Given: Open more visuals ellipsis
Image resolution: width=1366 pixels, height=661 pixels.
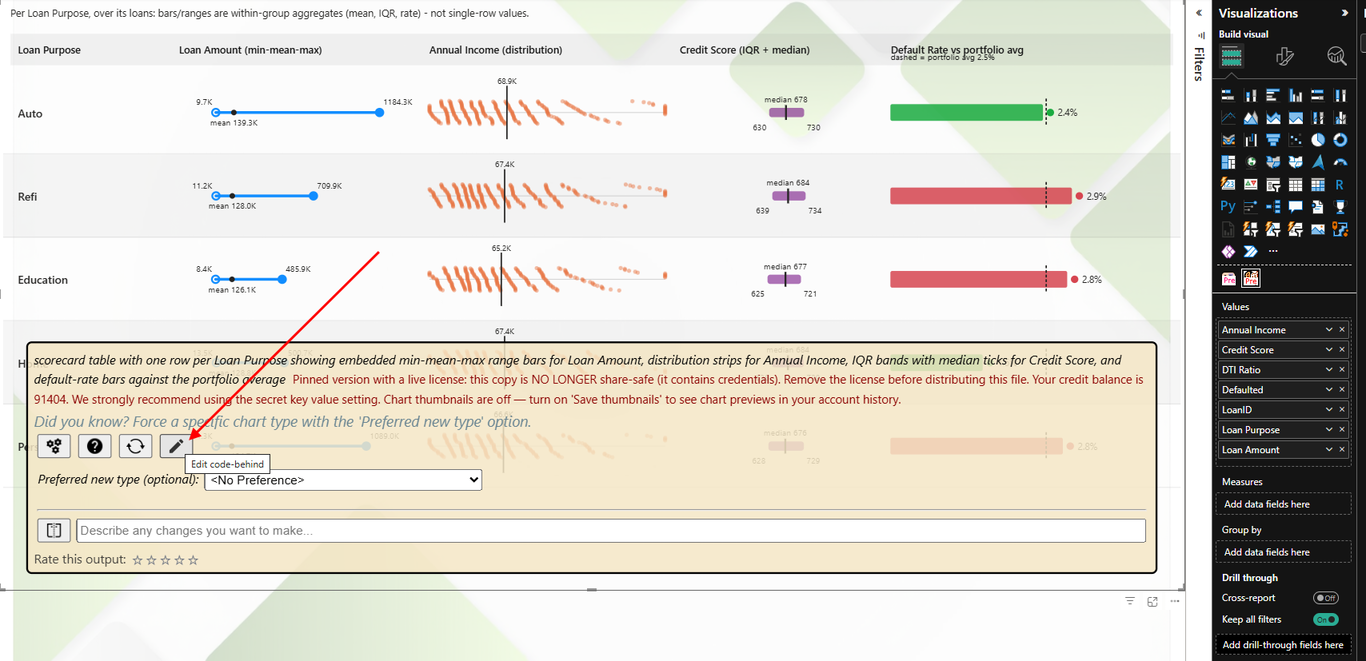Looking at the screenshot, I should coord(1273,251).
